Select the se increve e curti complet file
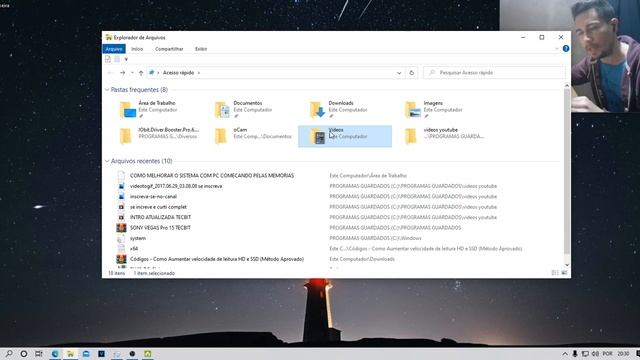The image size is (640, 360). [x=158, y=207]
